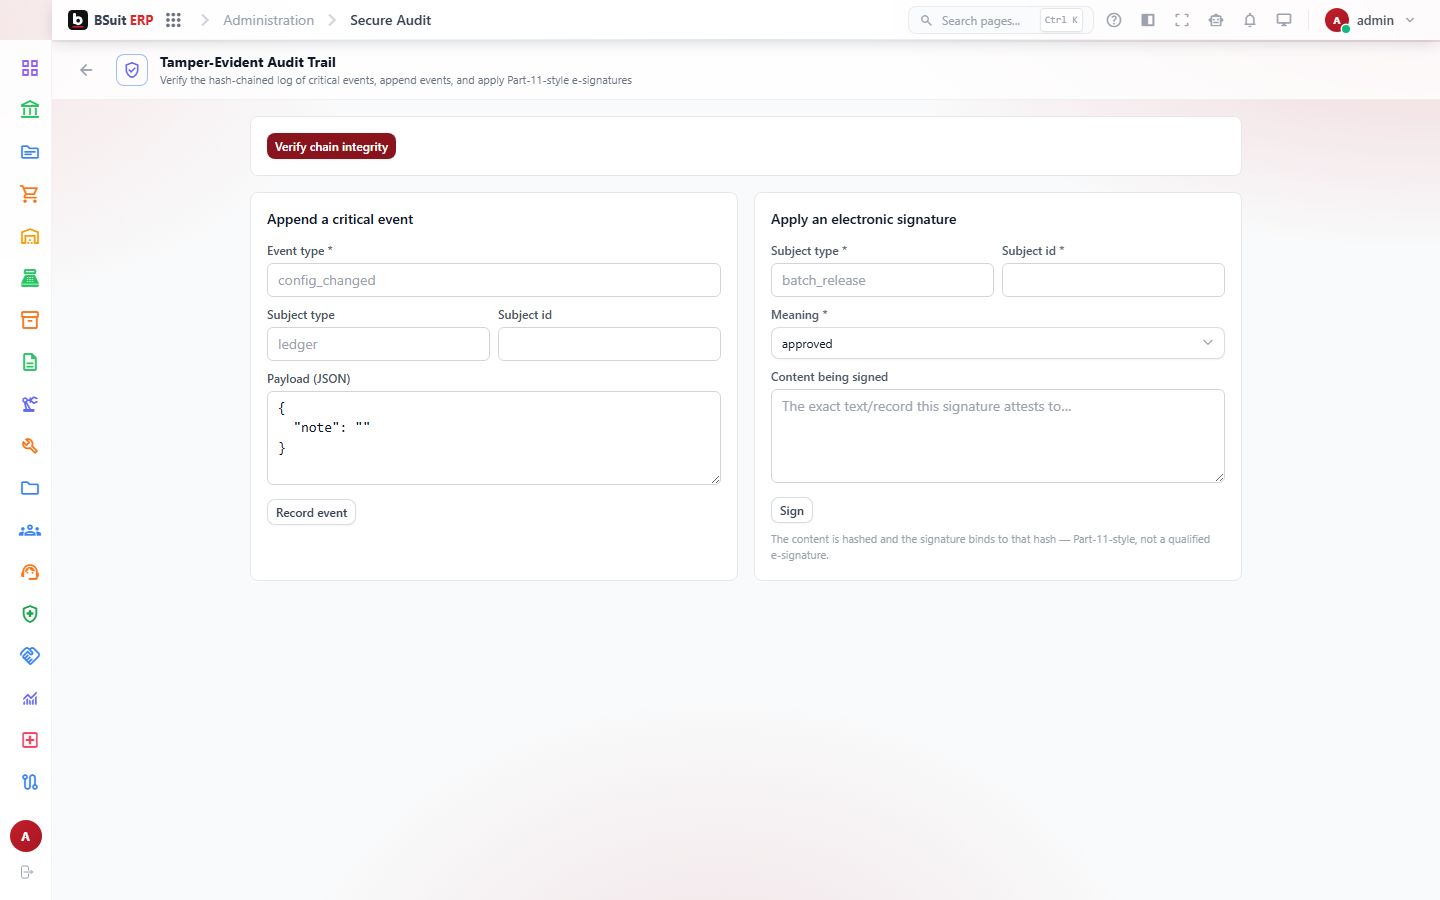Viewport: 1440px width, 900px height.
Task: Toggle the side panel layout icon
Action: [1148, 20]
